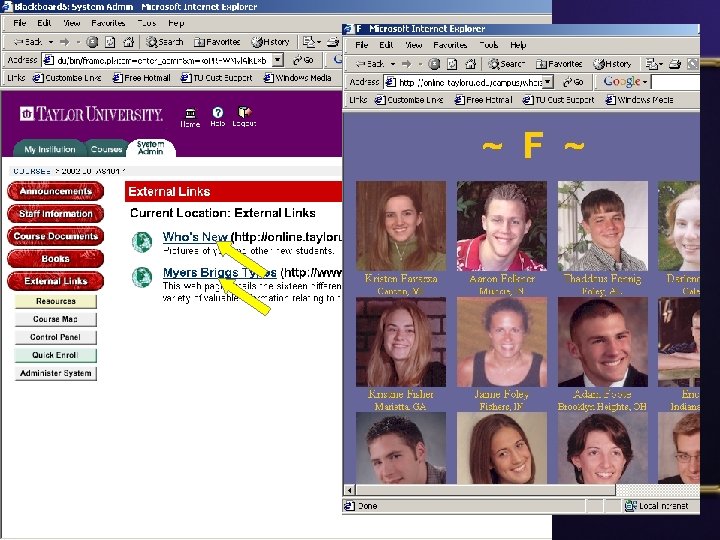Click External Links course menu button

coord(56,281)
